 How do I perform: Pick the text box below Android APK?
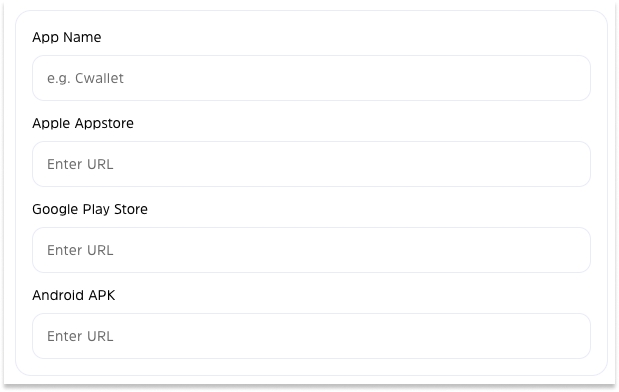coord(311,336)
